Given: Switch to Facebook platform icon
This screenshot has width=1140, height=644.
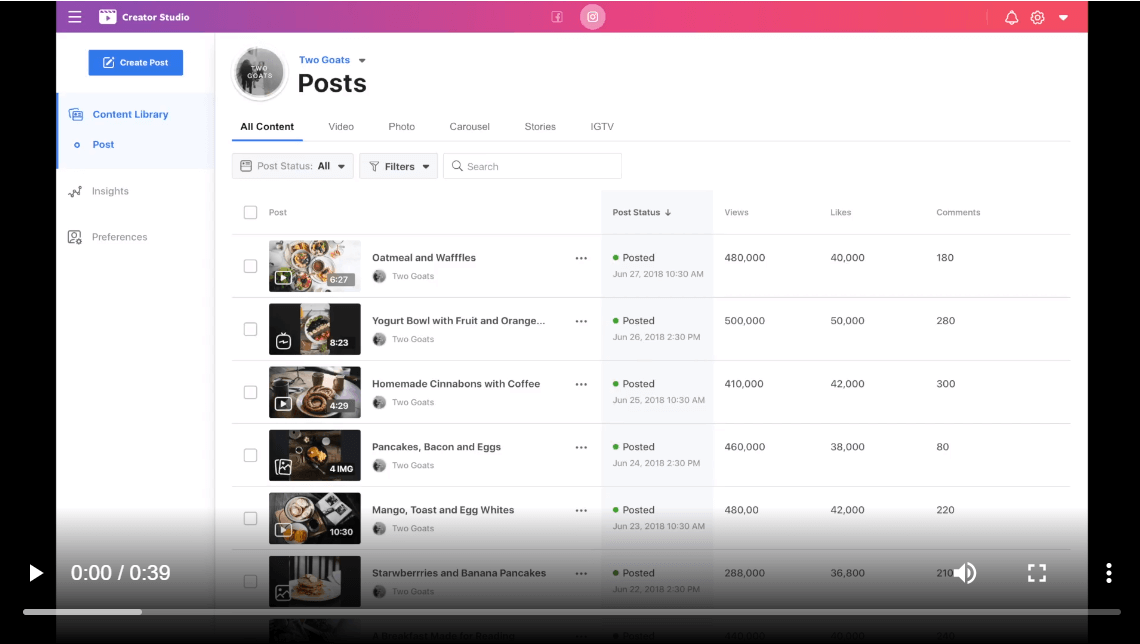Looking at the screenshot, I should click(x=557, y=17).
